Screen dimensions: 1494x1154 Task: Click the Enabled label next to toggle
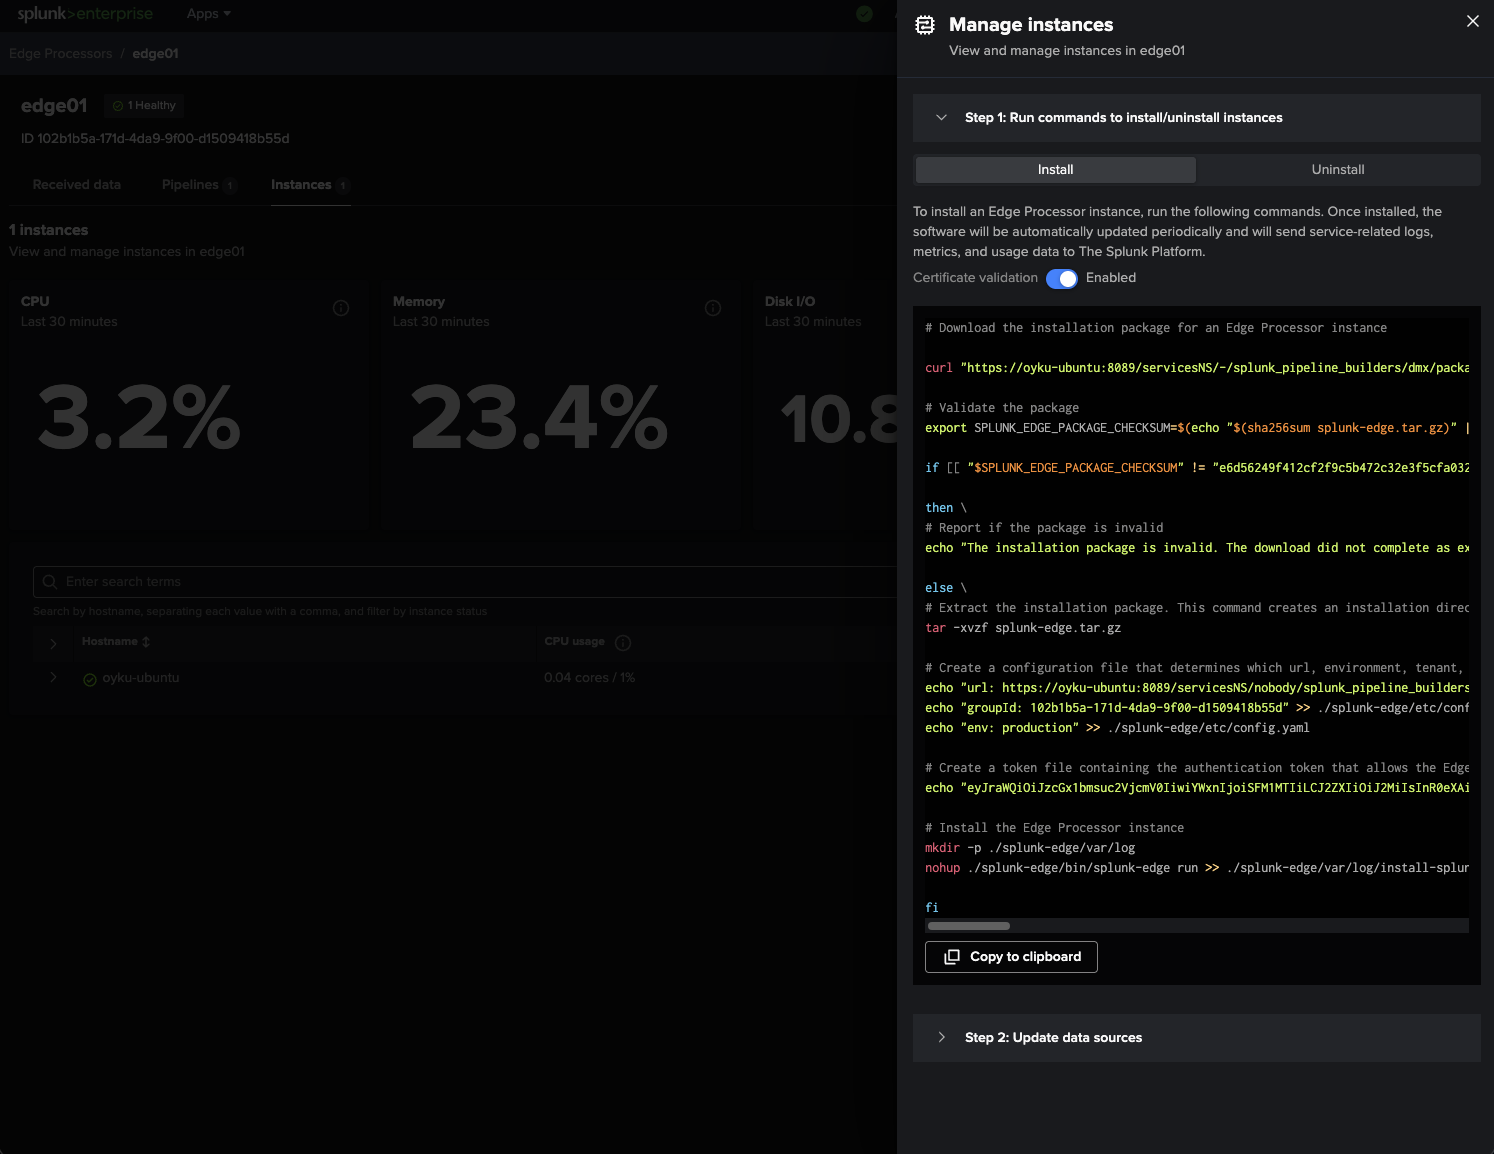pos(1111,278)
